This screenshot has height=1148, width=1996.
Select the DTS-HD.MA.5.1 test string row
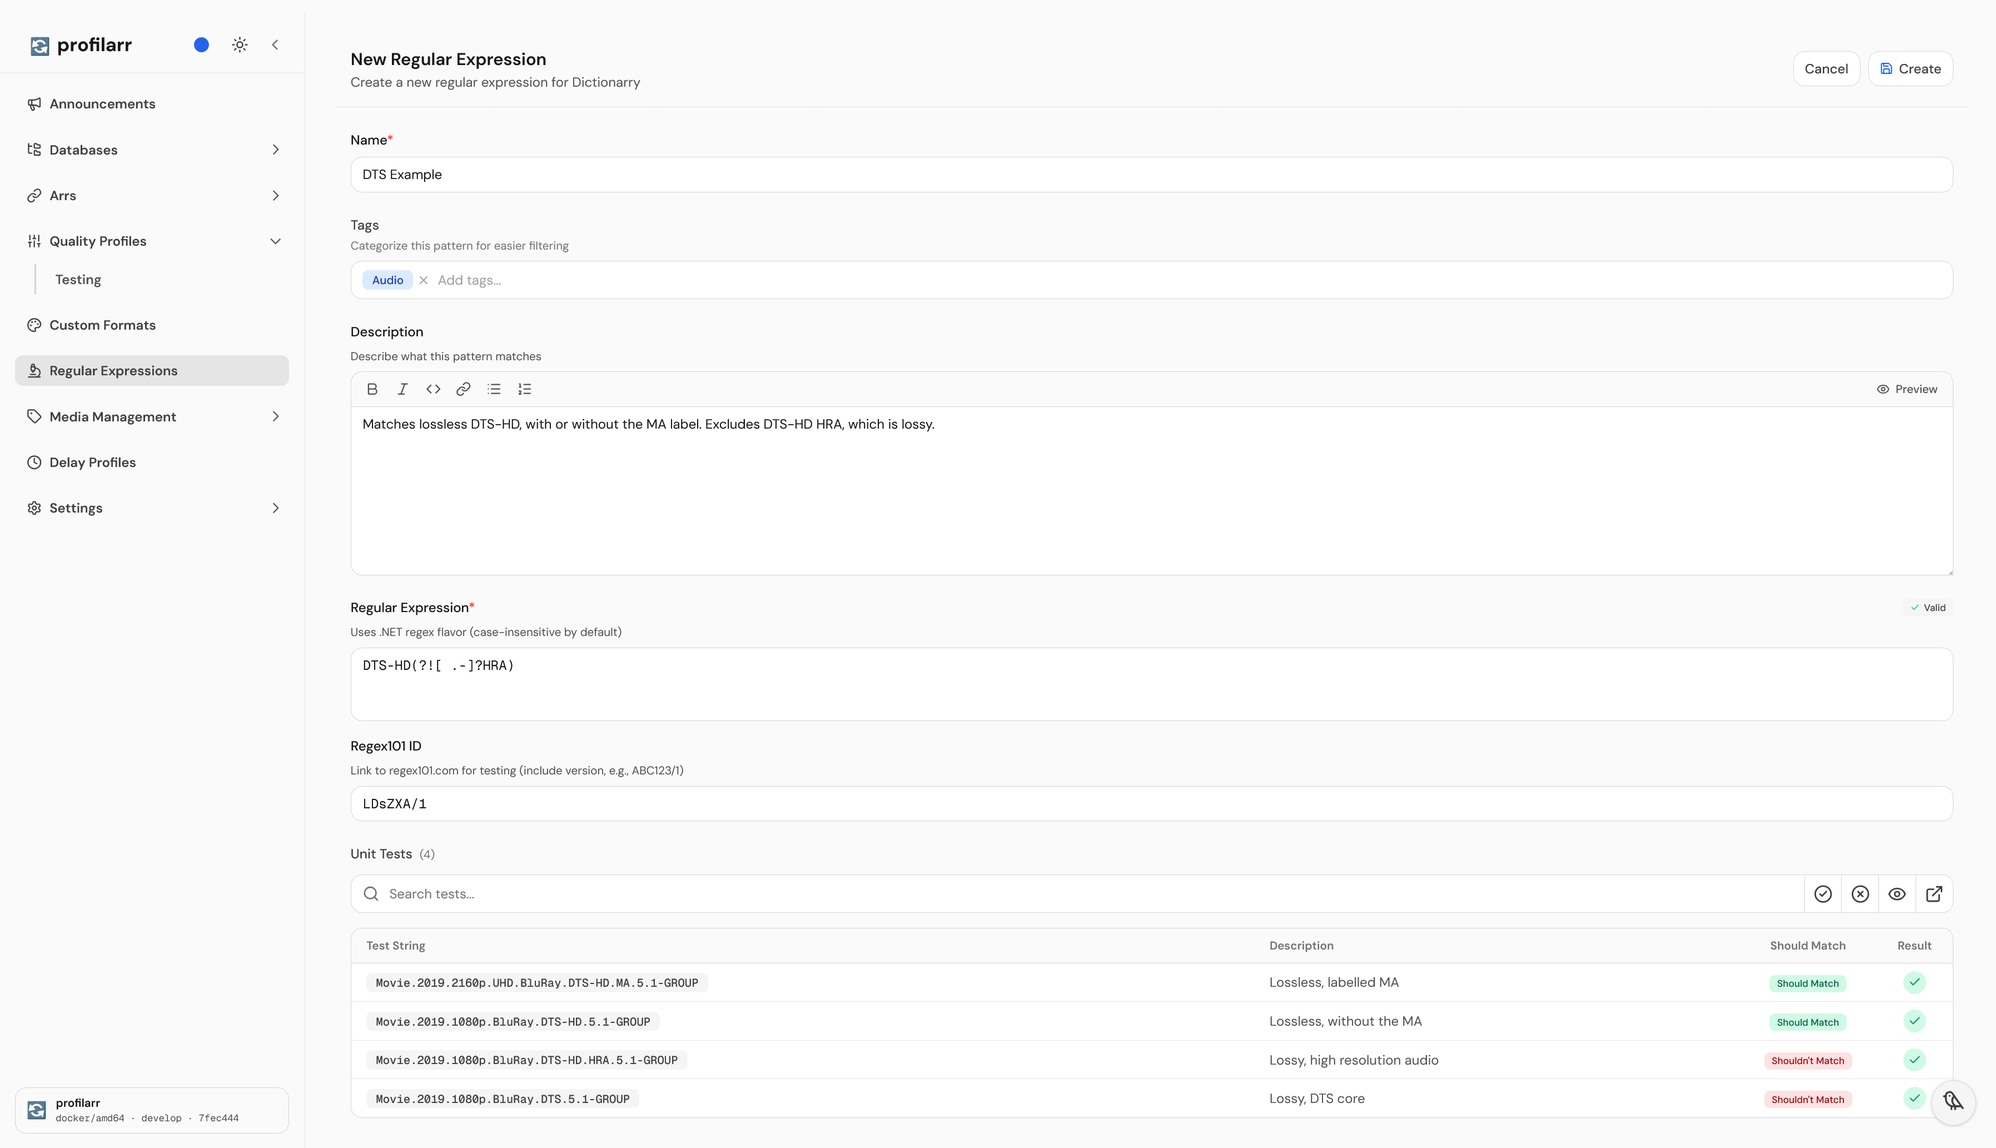[x=537, y=983]
